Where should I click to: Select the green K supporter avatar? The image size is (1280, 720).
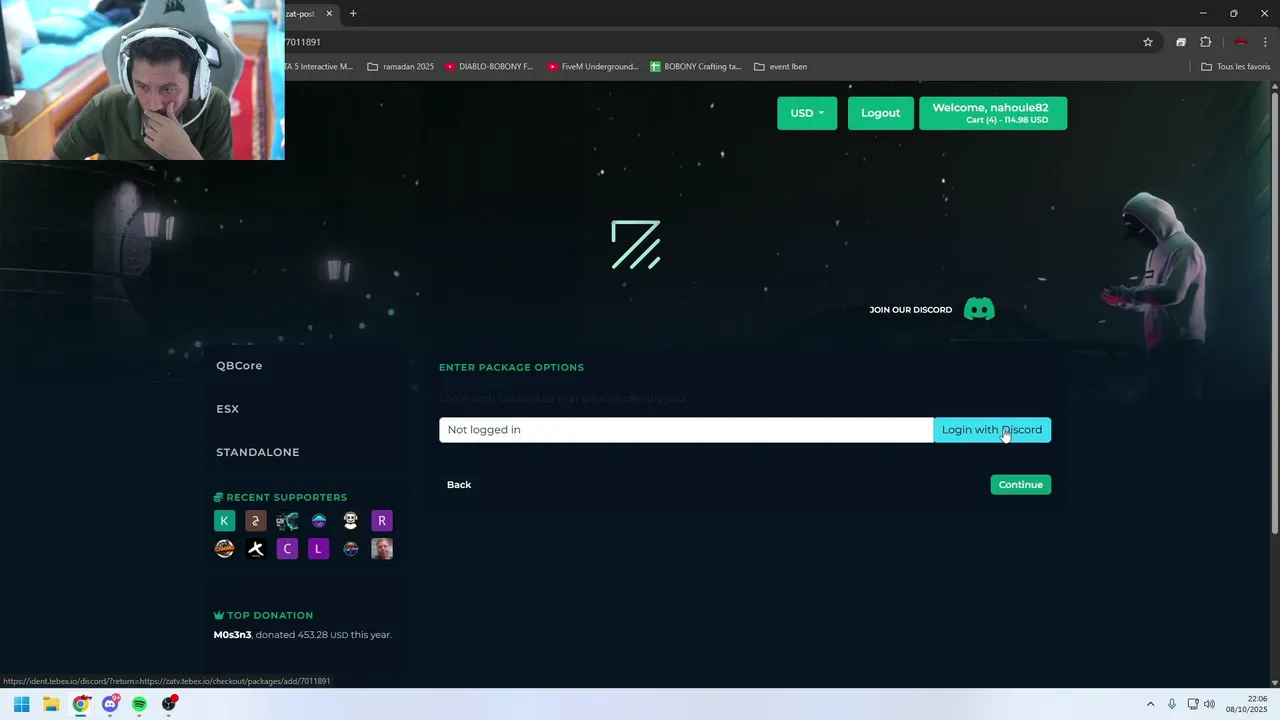point(224,520)
